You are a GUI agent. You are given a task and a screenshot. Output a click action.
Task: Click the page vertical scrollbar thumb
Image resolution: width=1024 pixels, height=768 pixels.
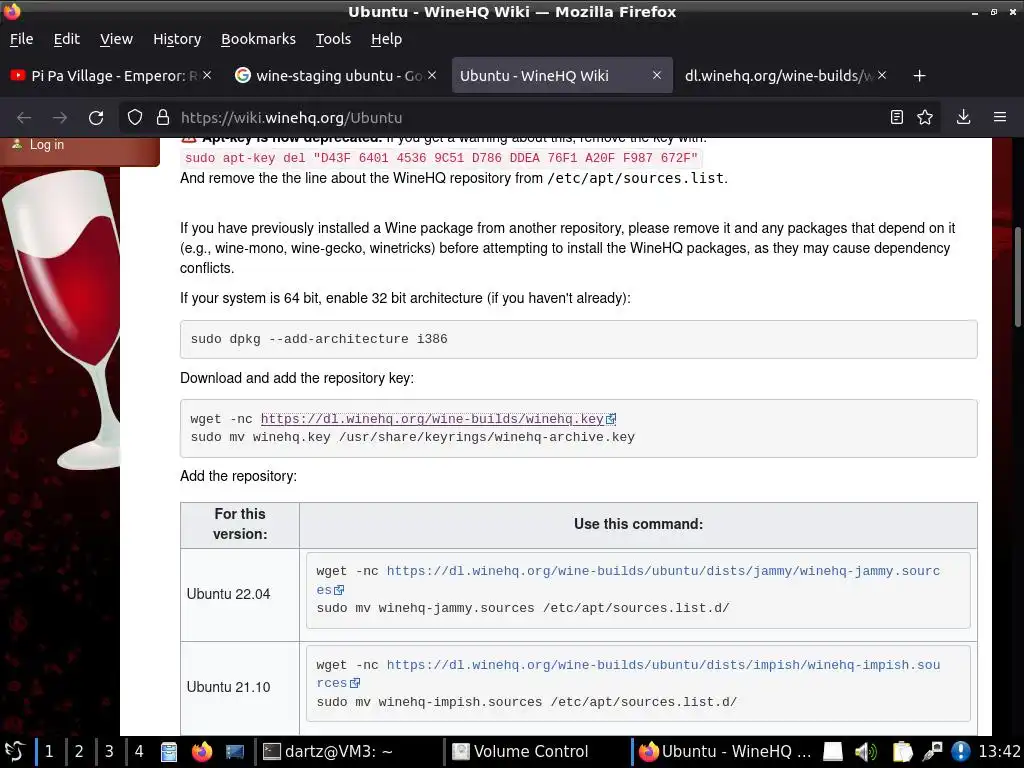click(x=1017, y=276)
